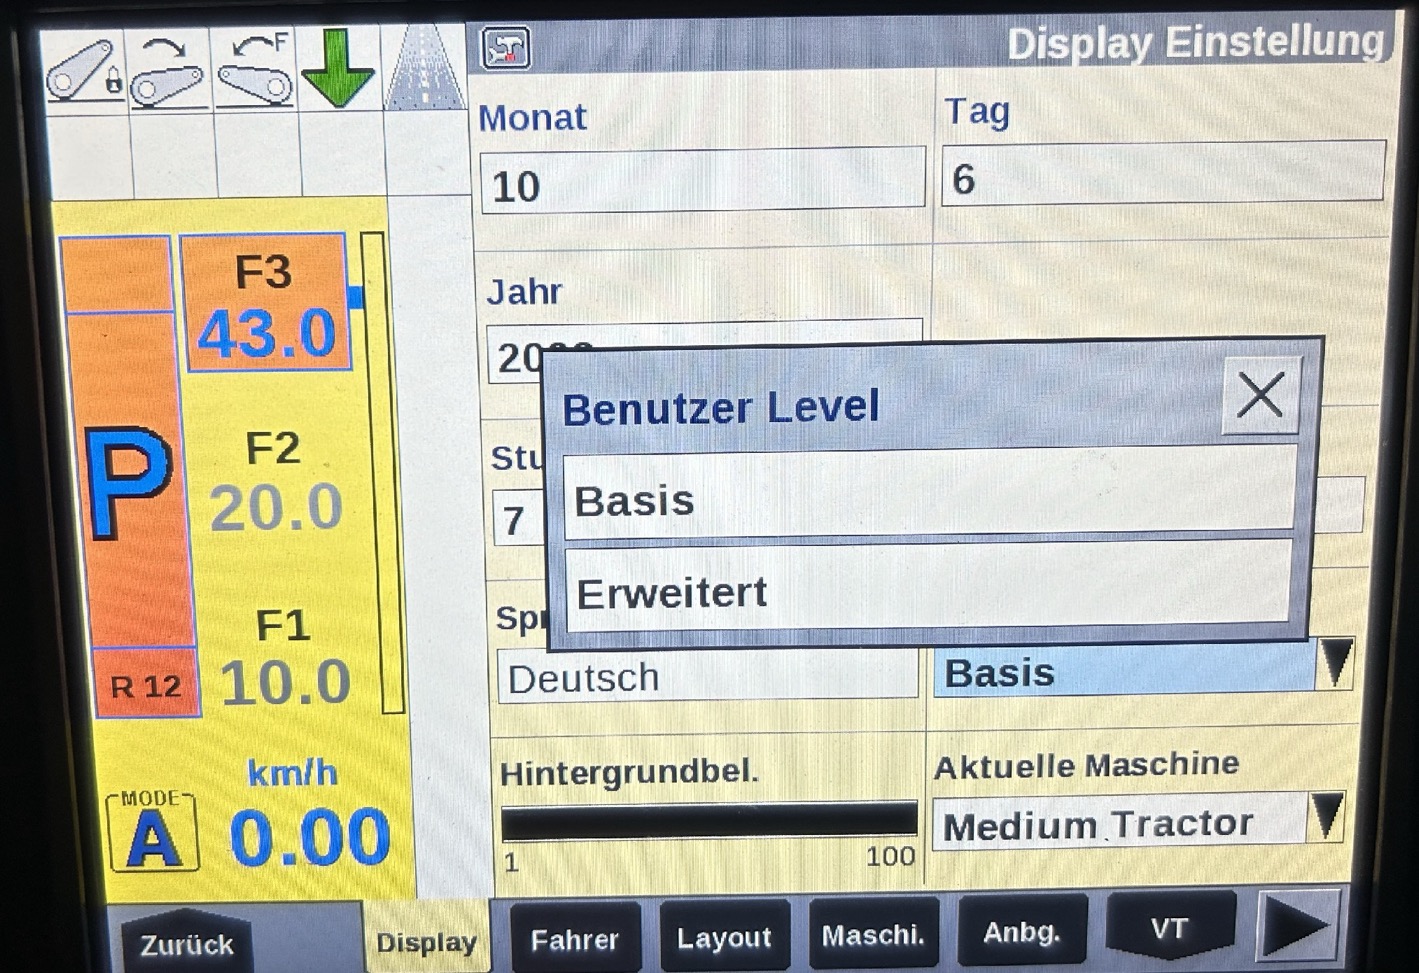Select the belt reverse F icon
The height and width of the screenshot is (973, 1419).
coord(255,72)
